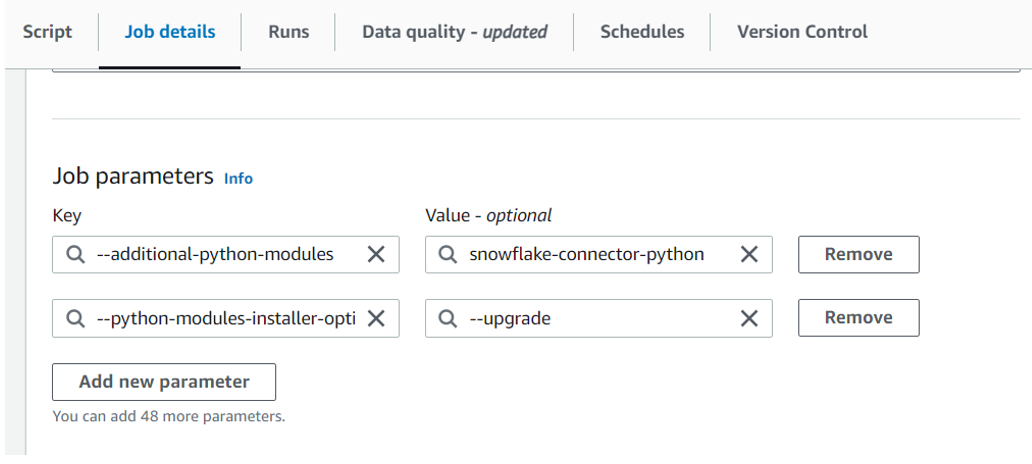Remove the snowflake-connector-python parameter row
1032x464 pixels.
click(x=858, y=254)
